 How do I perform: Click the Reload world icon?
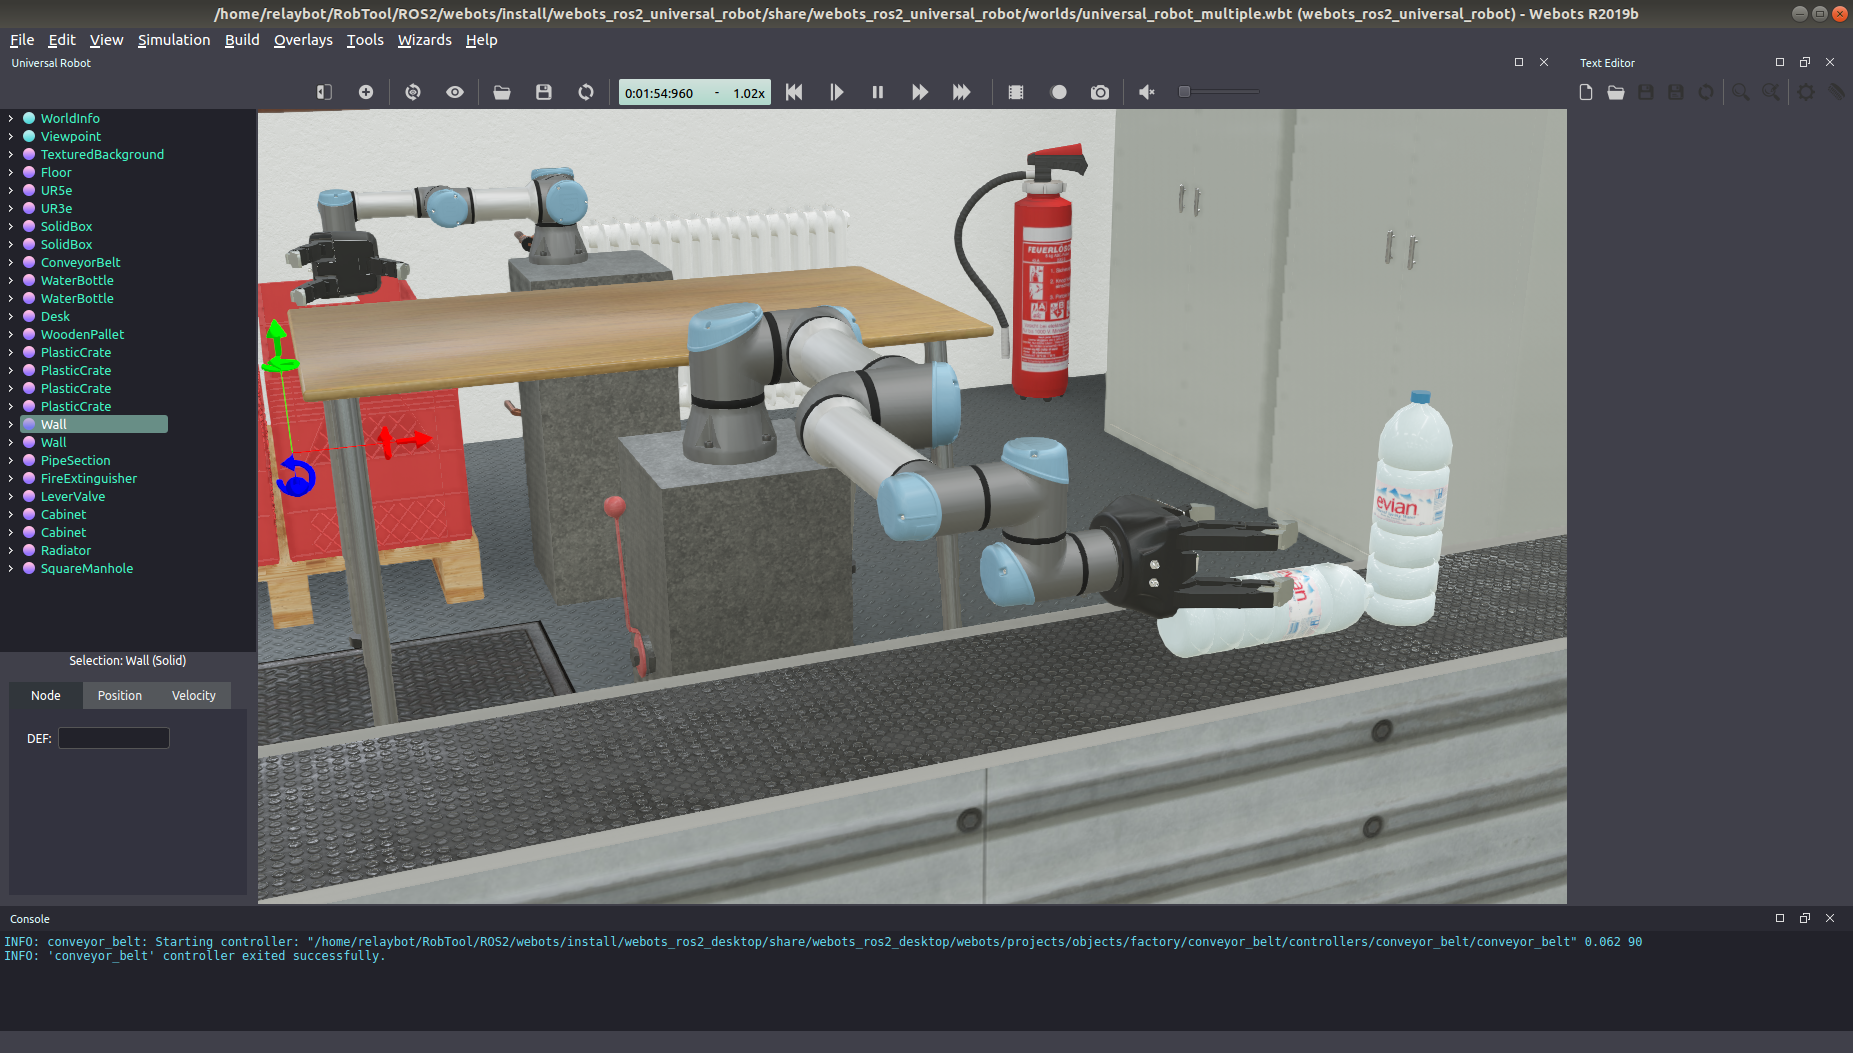586,92
